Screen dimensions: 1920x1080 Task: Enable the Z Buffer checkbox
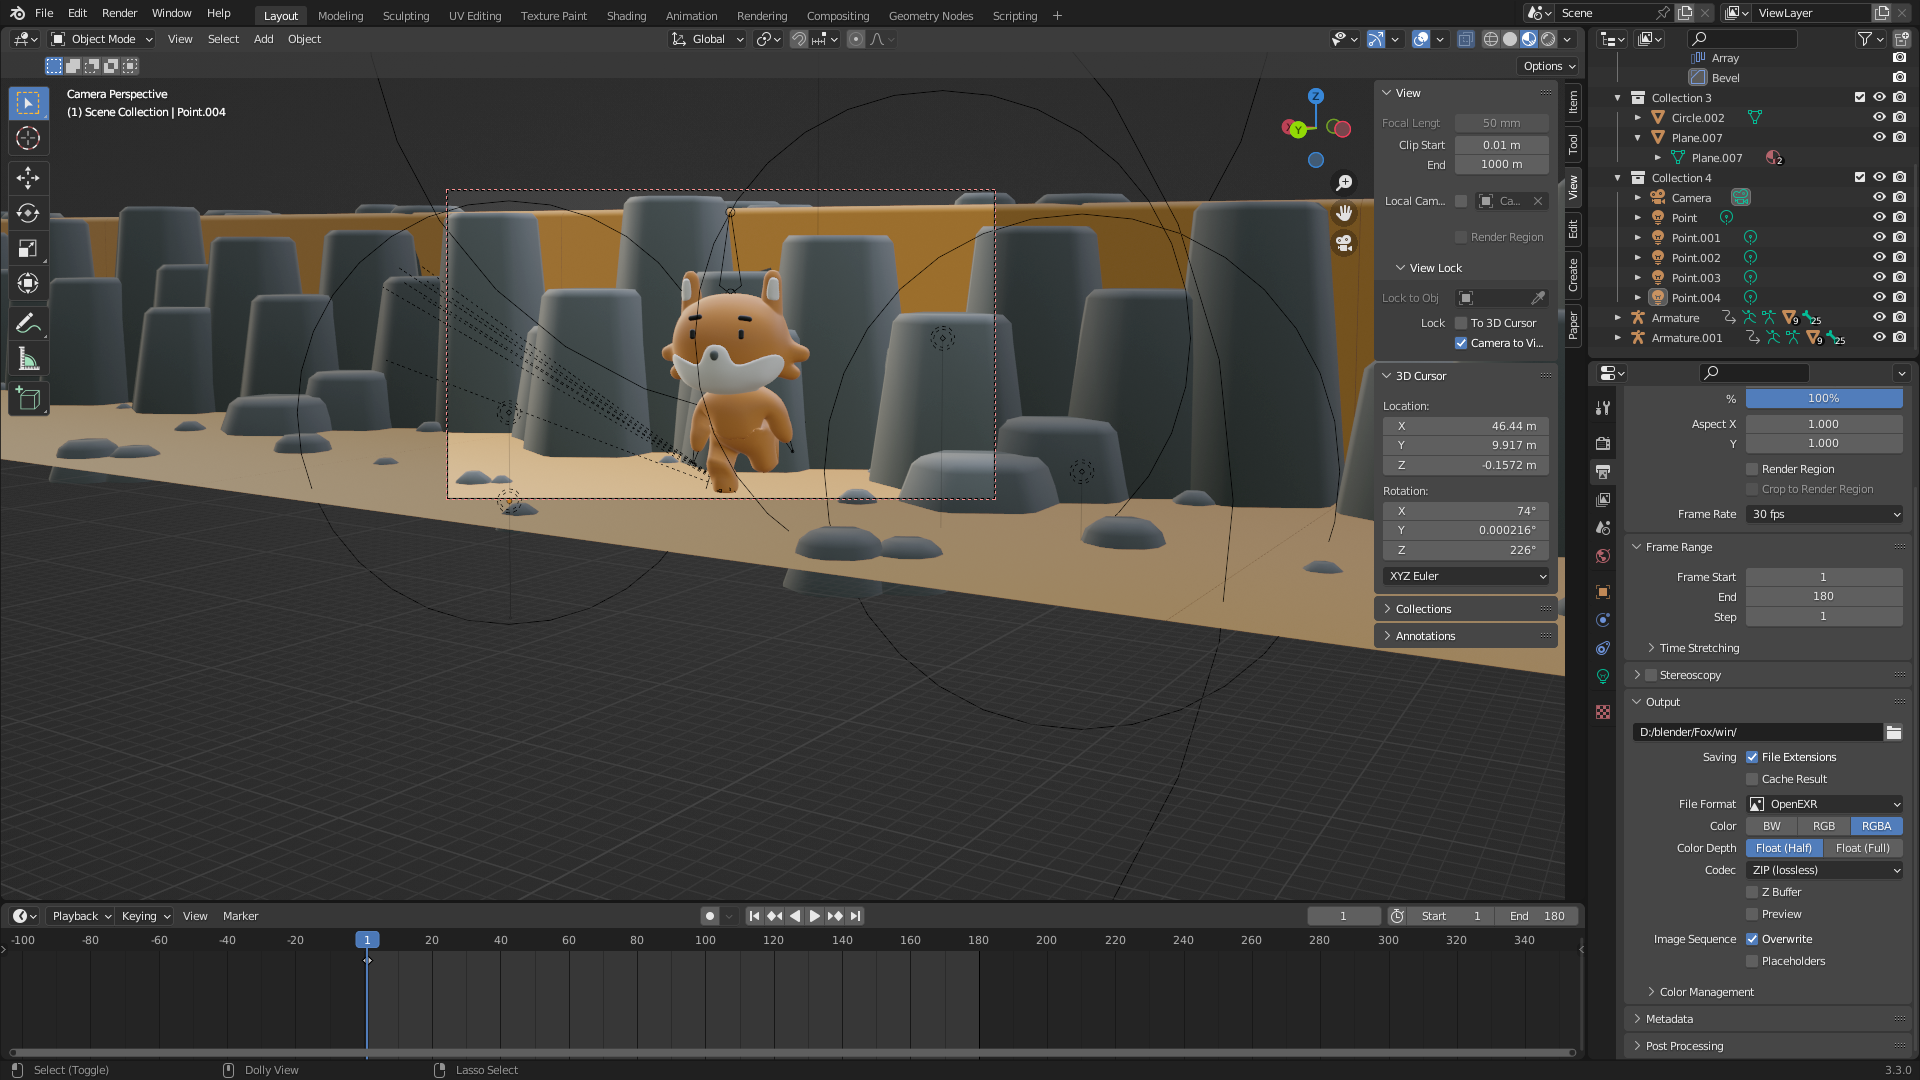pyautogui.click(x=1752, y=892)
